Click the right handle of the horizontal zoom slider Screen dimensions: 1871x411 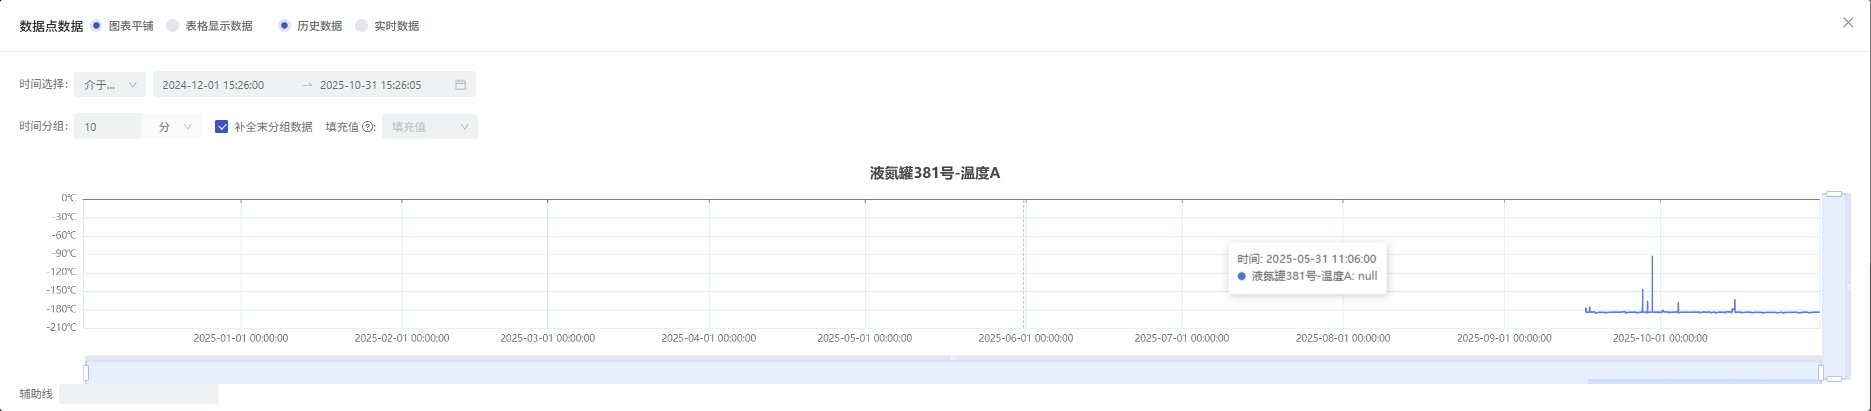(x=1820, y=373)
